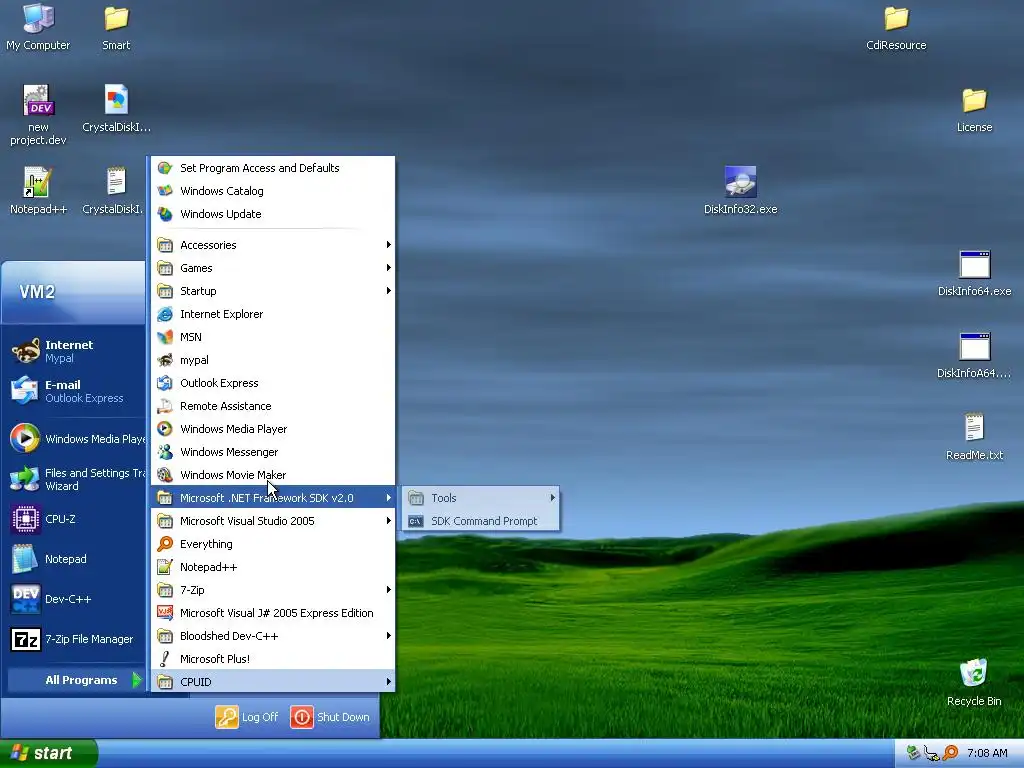This screenshot has height=768, width=1024.
Task: Launch SDK Command Prompt
Action: point(481,520)
